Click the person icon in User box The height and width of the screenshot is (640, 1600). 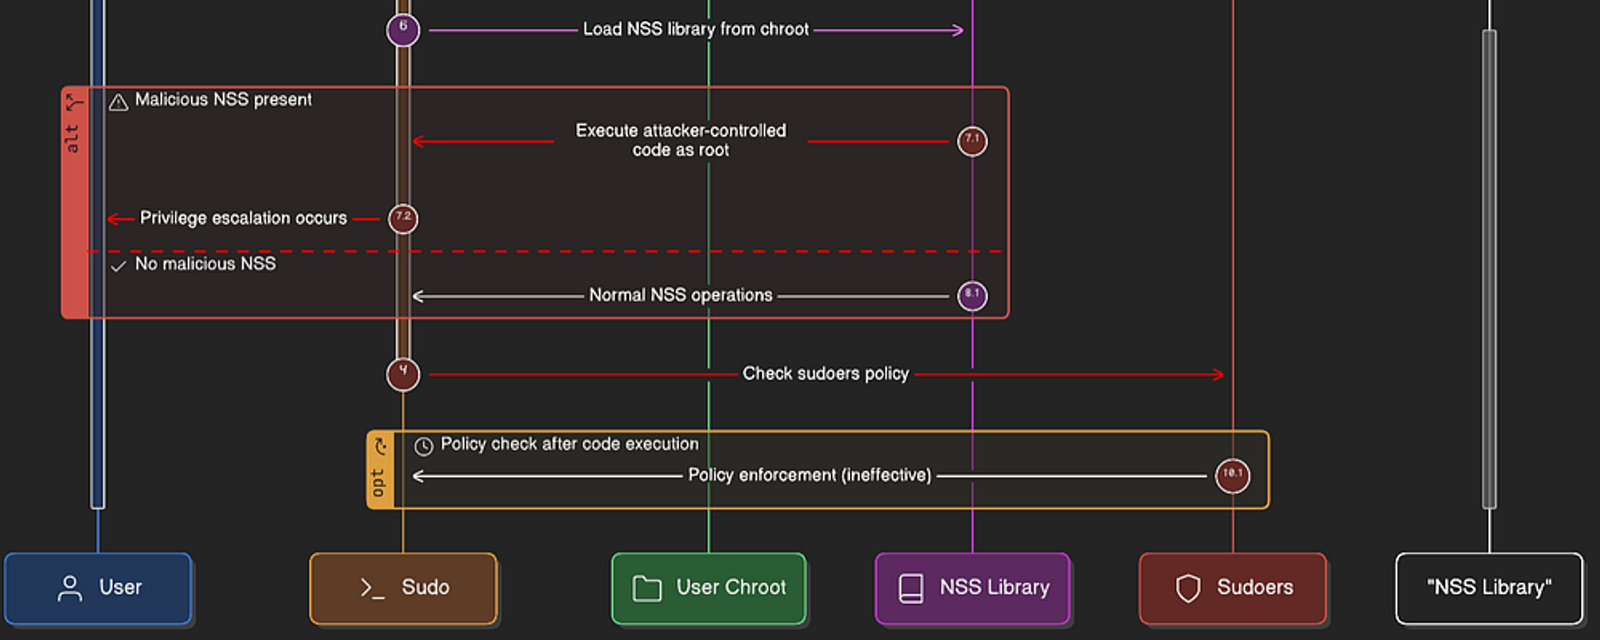[70, 588]
